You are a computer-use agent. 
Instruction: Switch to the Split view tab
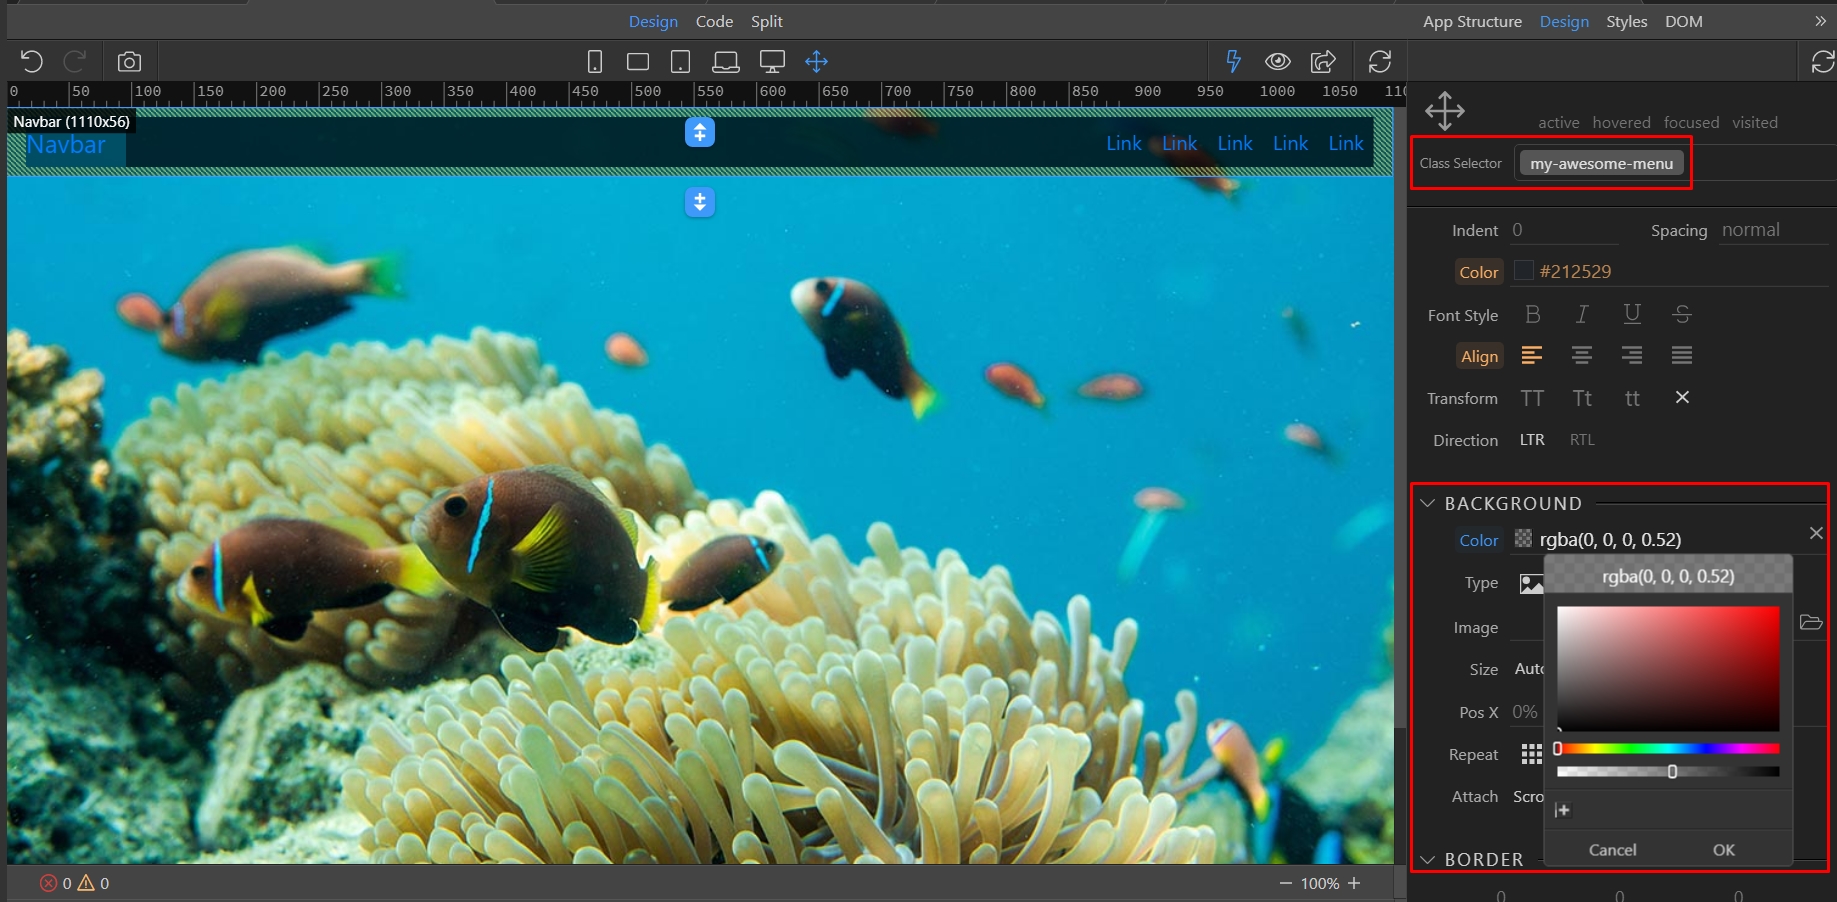pyautogui.click(x=767, y=21)
